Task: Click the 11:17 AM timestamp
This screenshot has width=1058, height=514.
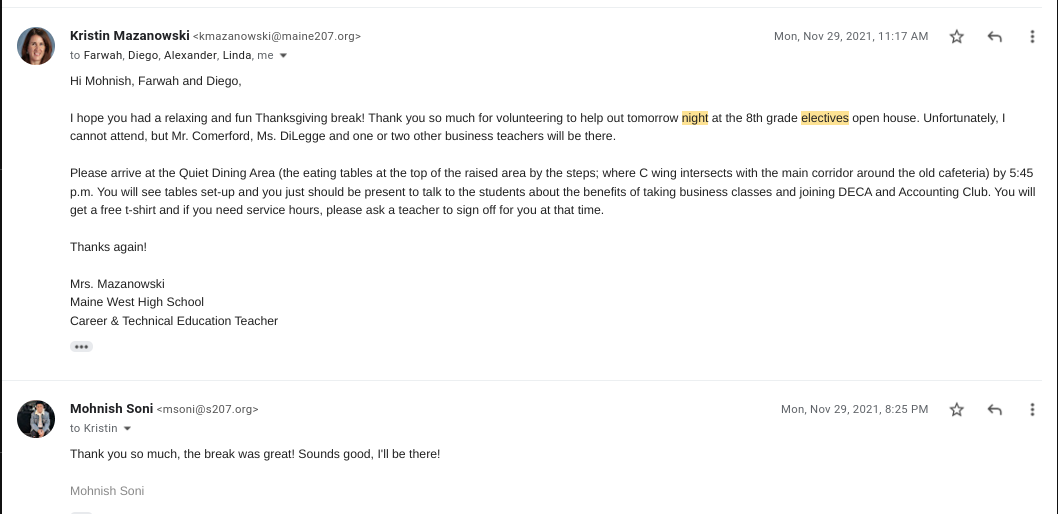Action: (x=850, y=37)
